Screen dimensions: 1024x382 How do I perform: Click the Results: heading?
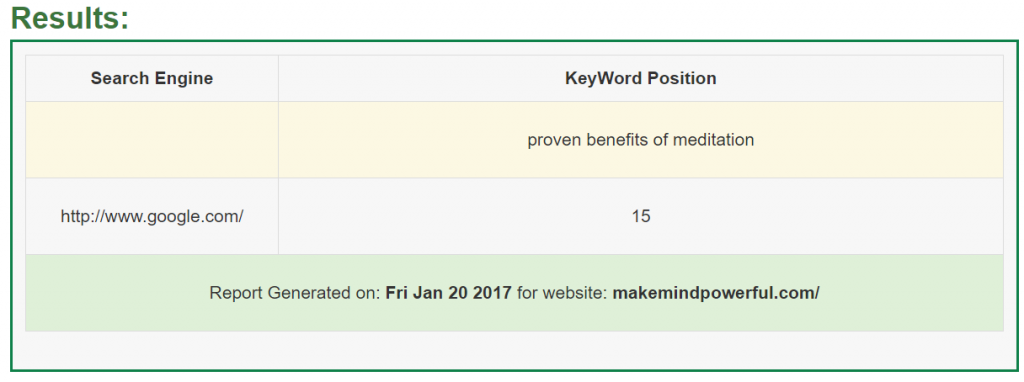click(71, 18)
